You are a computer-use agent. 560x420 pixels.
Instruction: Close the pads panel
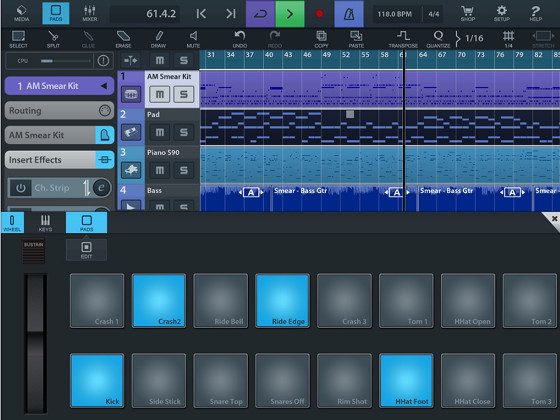coord(553,219)
